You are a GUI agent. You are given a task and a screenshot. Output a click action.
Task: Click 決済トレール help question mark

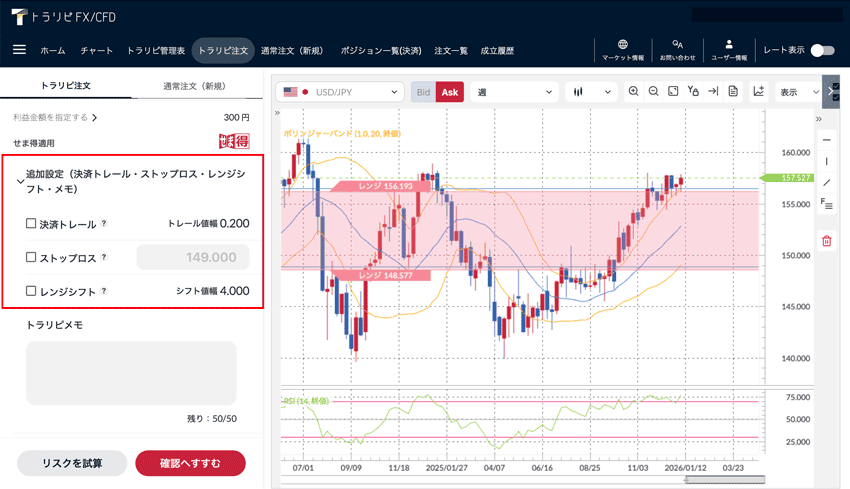104,223
